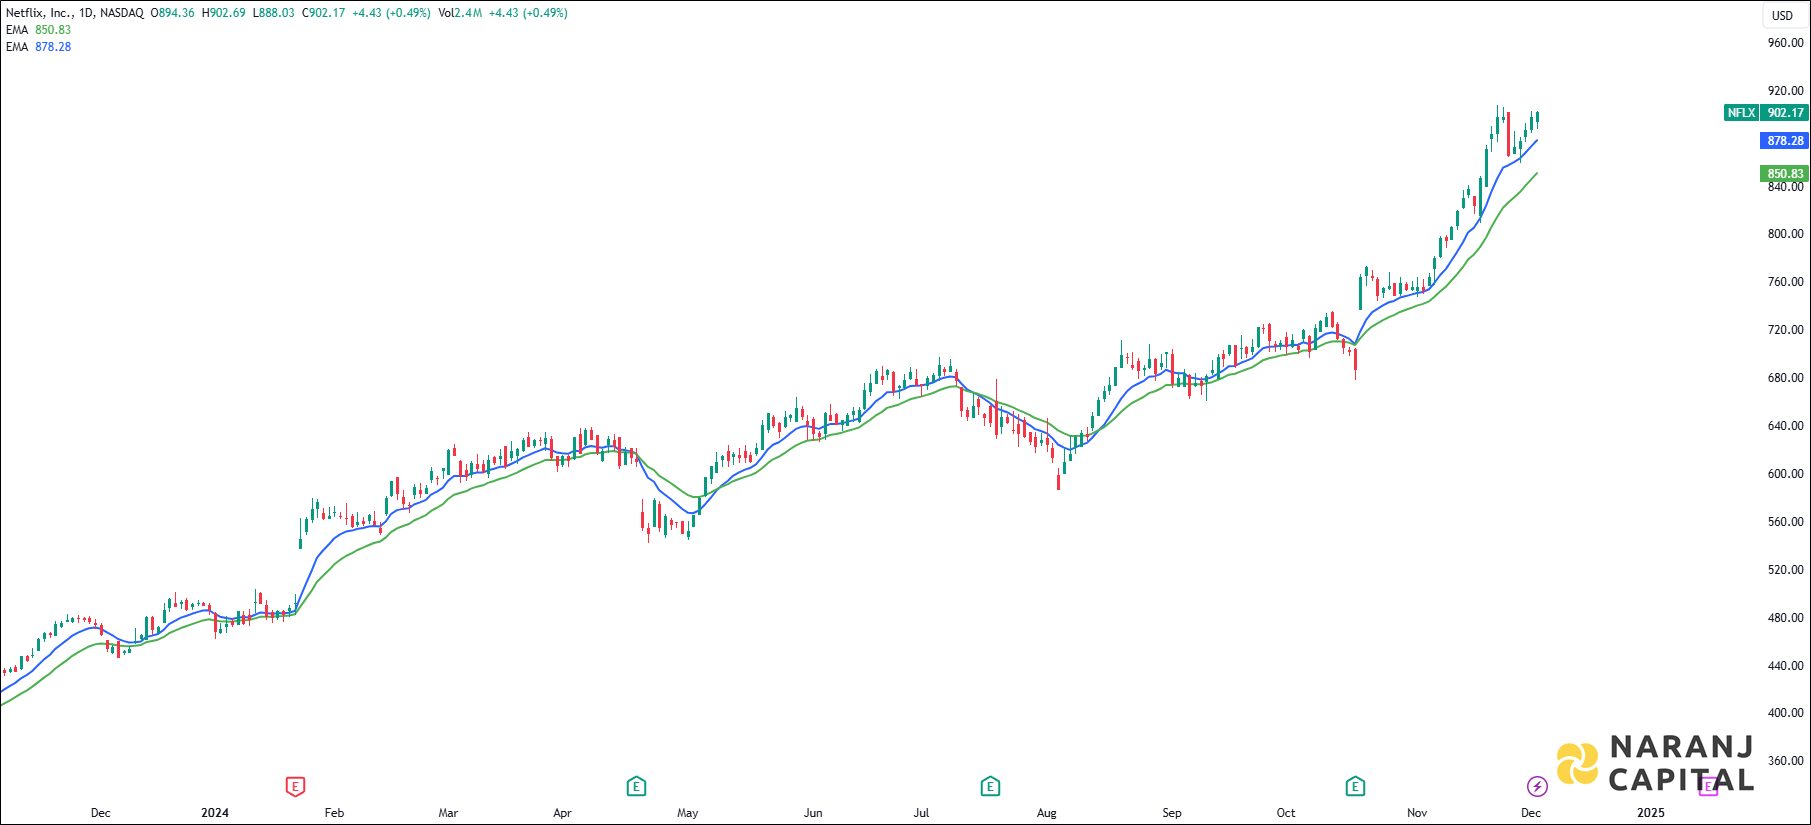Click the 920.00 price scale label
The height and width of the screenshot is (825, 1811).
1785,91
